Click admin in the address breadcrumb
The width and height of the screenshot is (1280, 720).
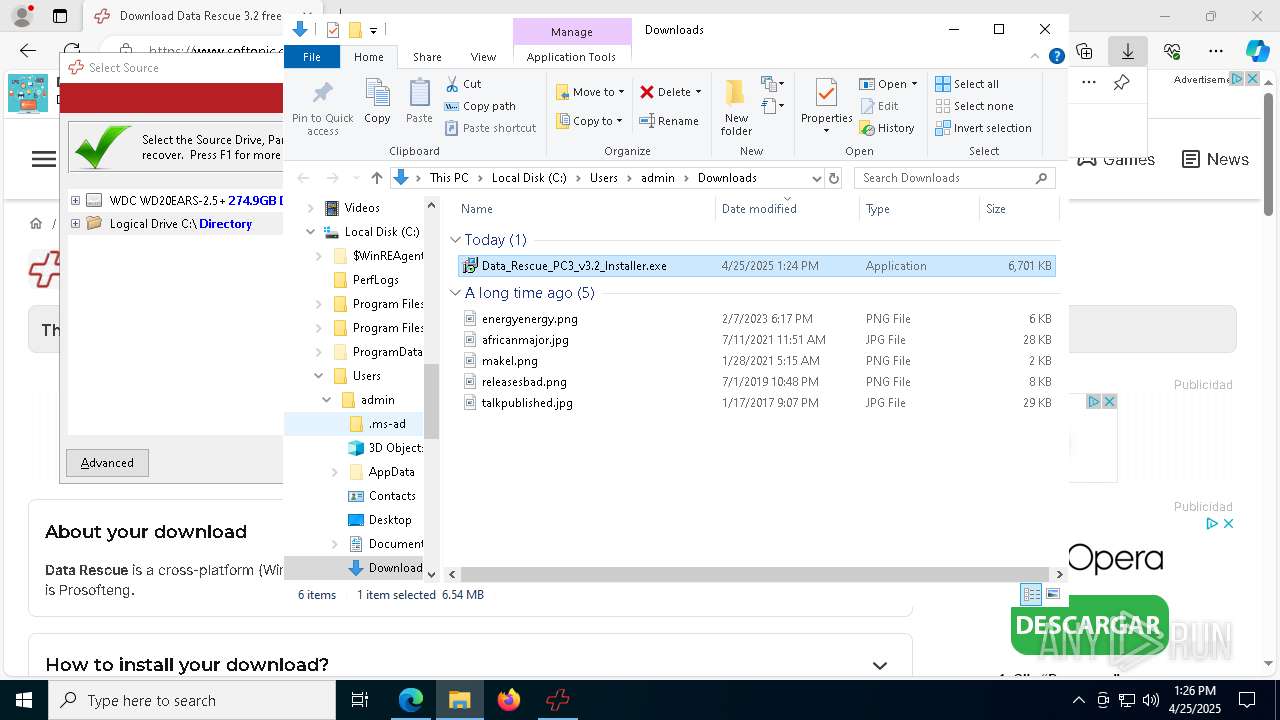[x=657, y=178]
